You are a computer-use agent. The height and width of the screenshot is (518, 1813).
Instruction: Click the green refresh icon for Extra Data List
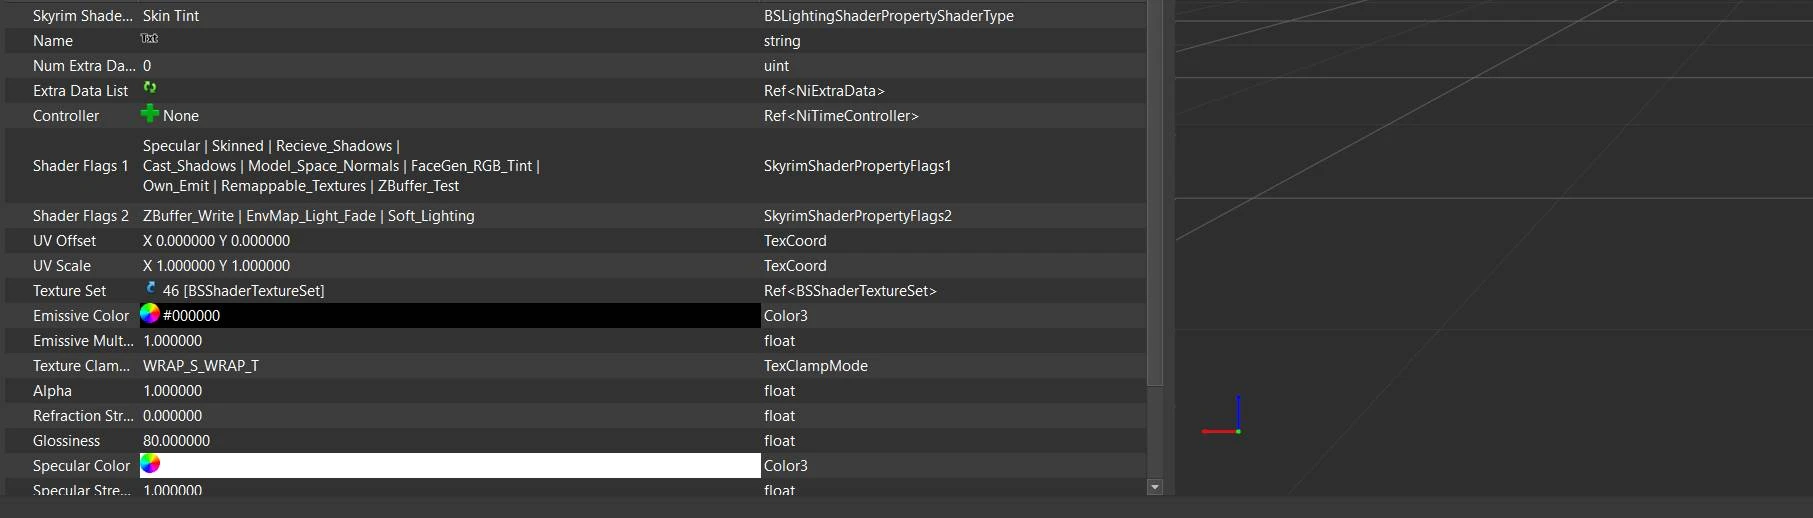point(150,88)
